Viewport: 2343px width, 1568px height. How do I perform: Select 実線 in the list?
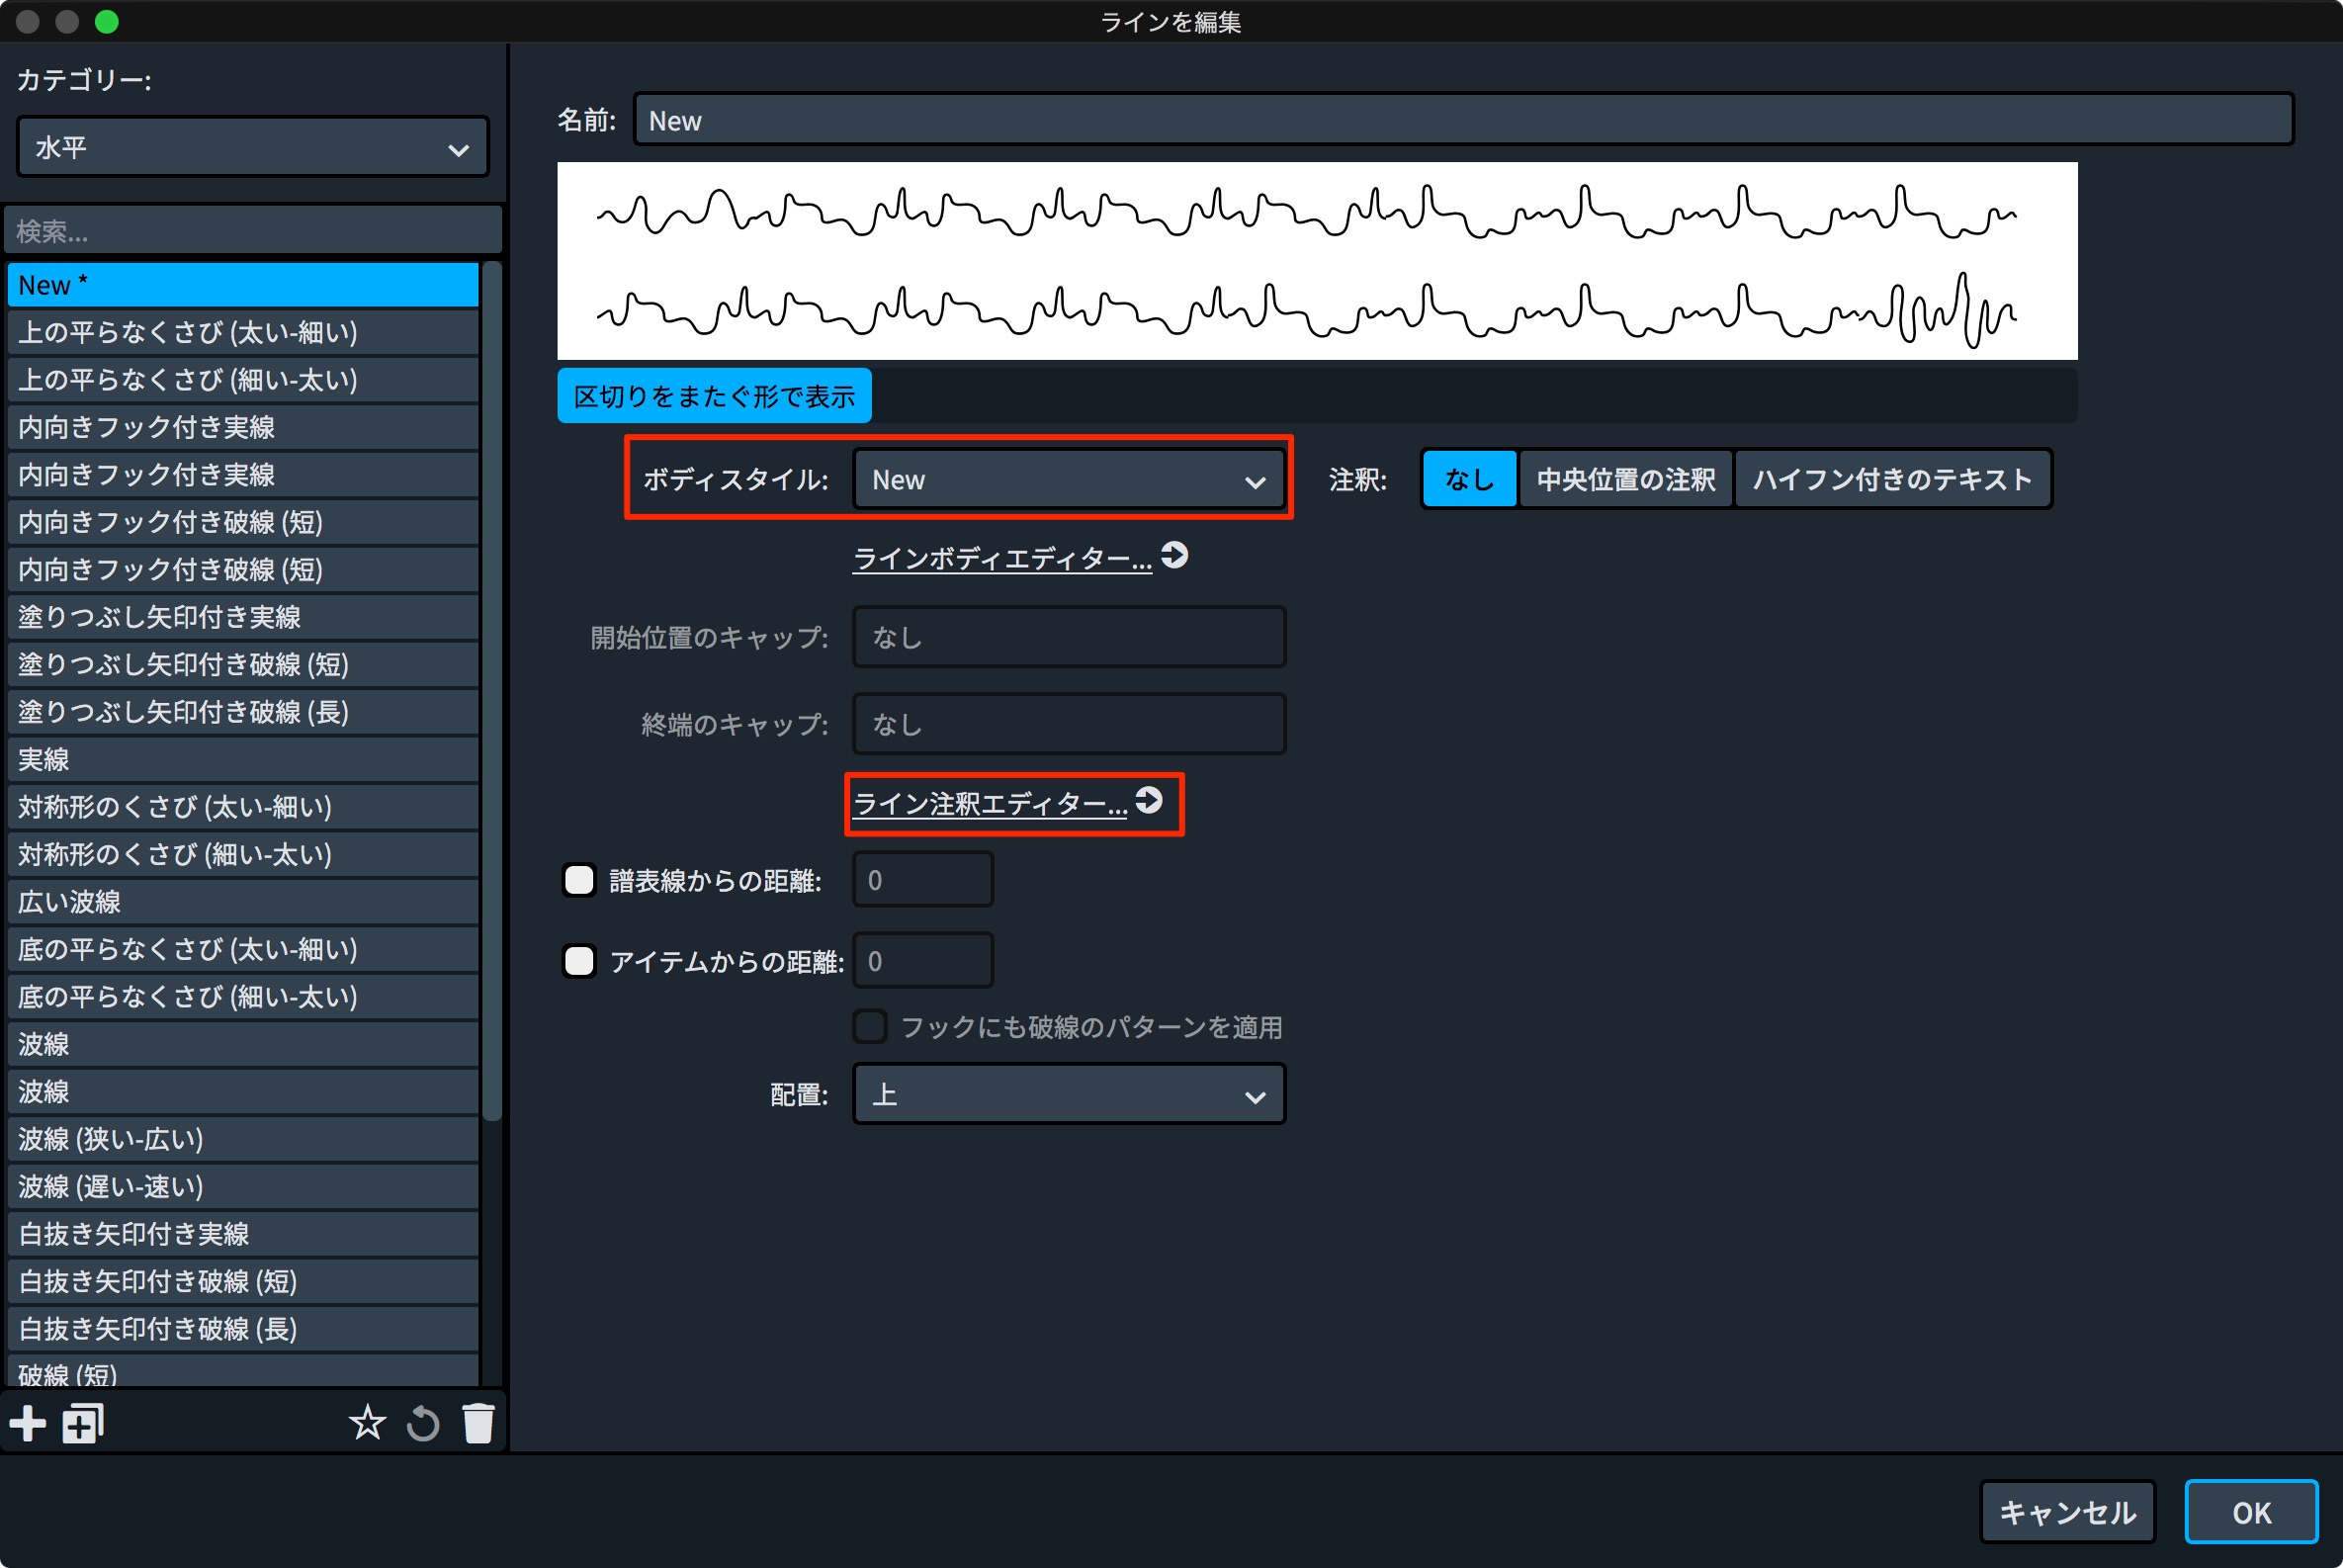pos(243,760)
